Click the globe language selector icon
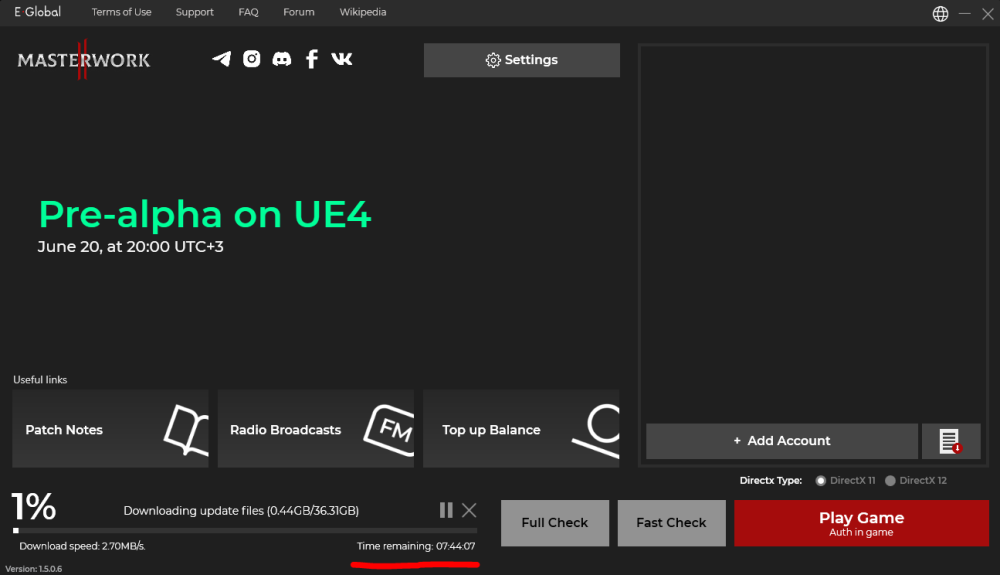Screen dimensions: 1000x575 click(x=940, y=13)
